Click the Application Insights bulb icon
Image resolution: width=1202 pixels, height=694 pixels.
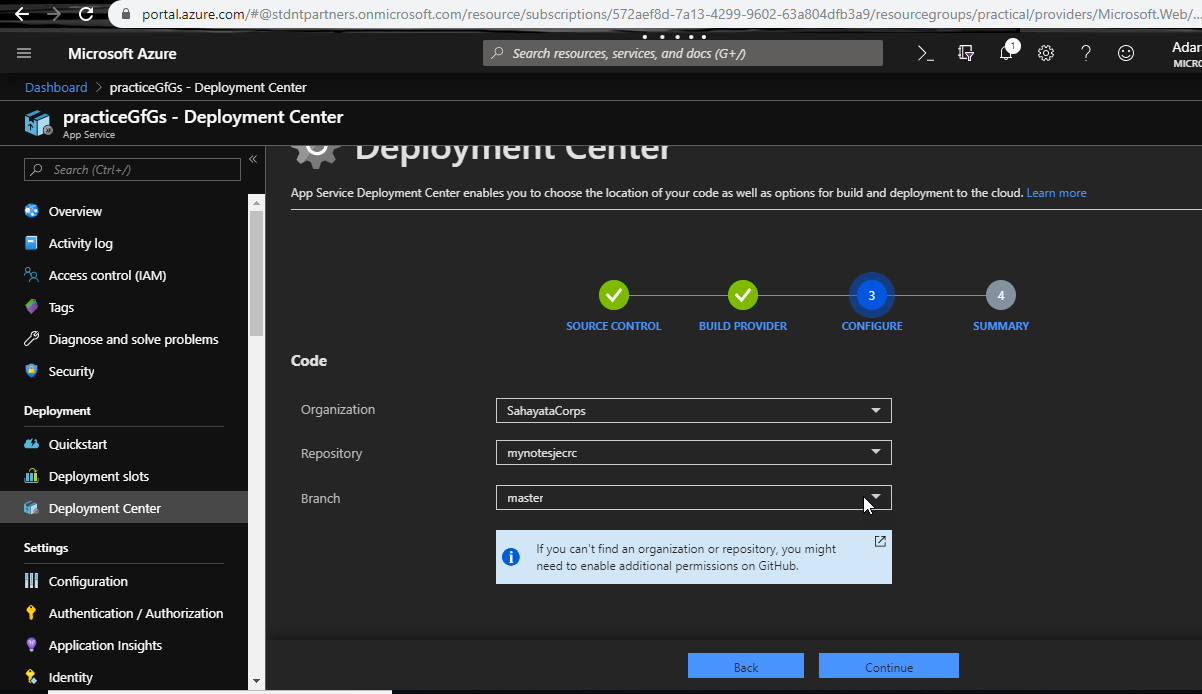coord(31,645)
